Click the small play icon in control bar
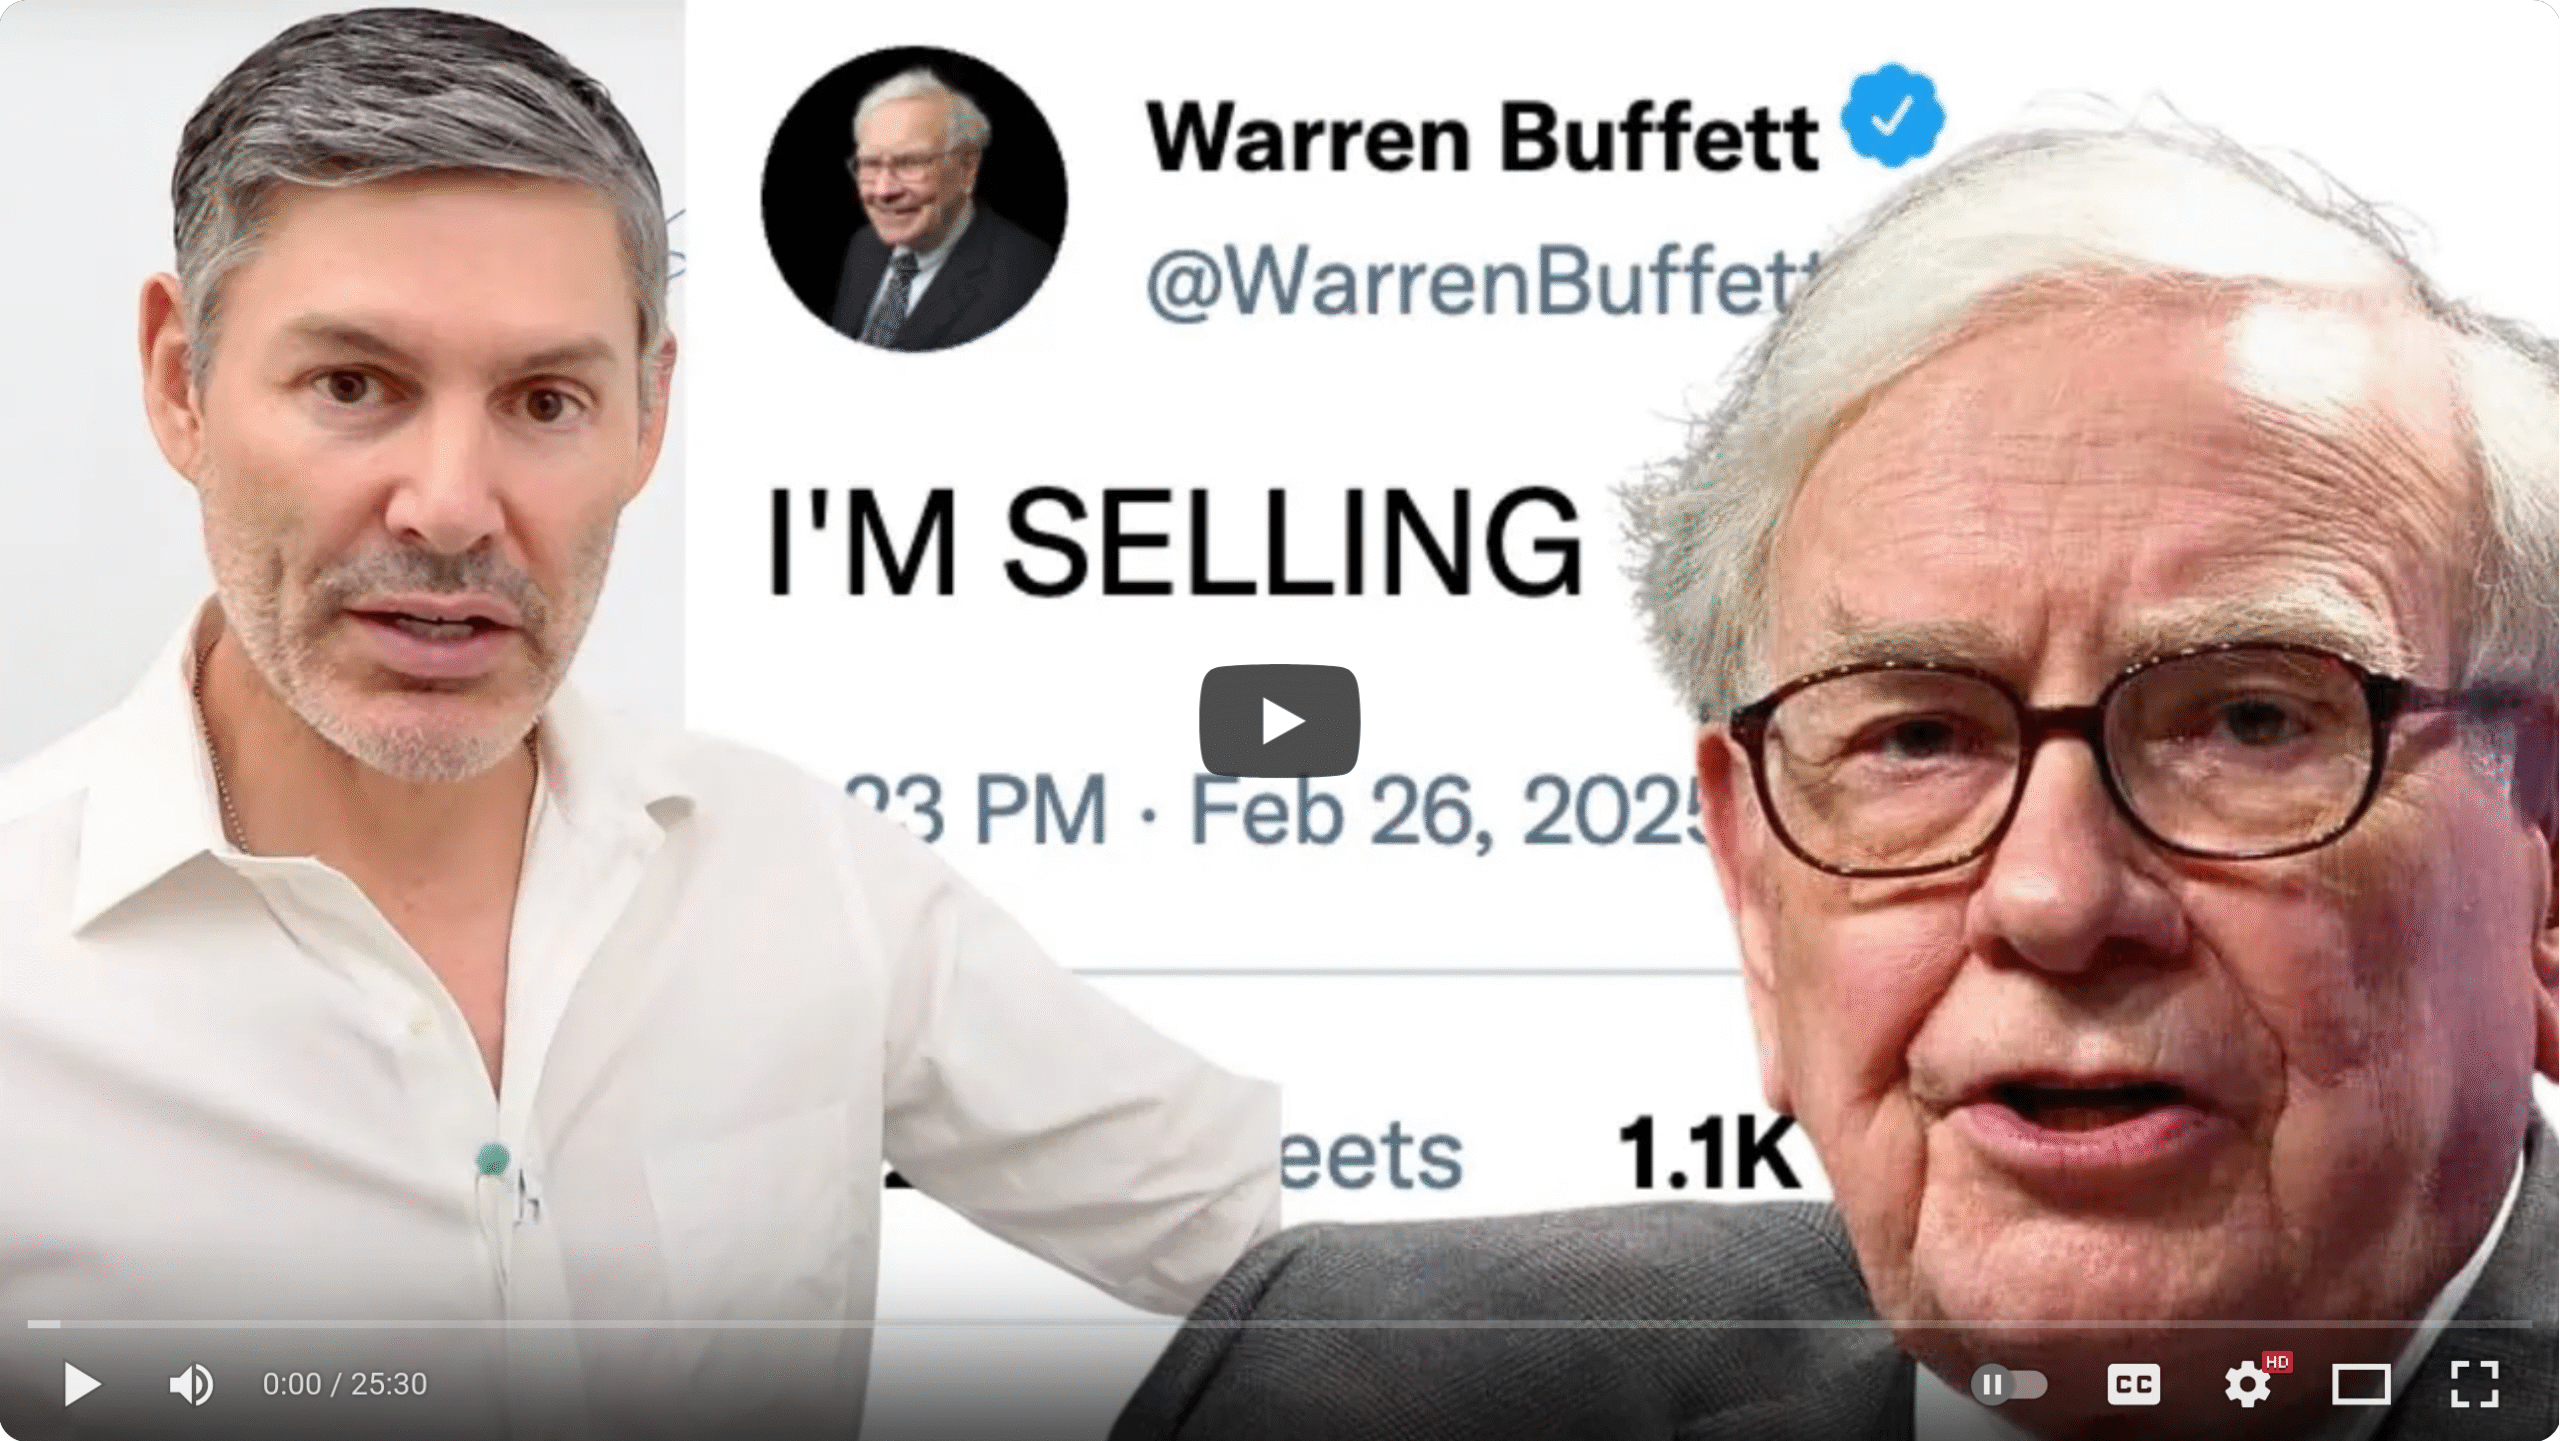 click(x=81, y=1384)
